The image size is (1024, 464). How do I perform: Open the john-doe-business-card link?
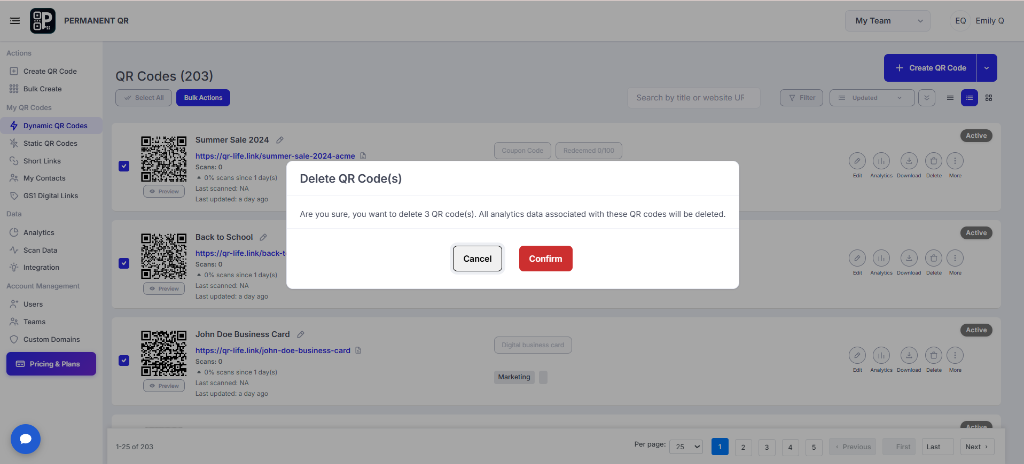[273, 350]
